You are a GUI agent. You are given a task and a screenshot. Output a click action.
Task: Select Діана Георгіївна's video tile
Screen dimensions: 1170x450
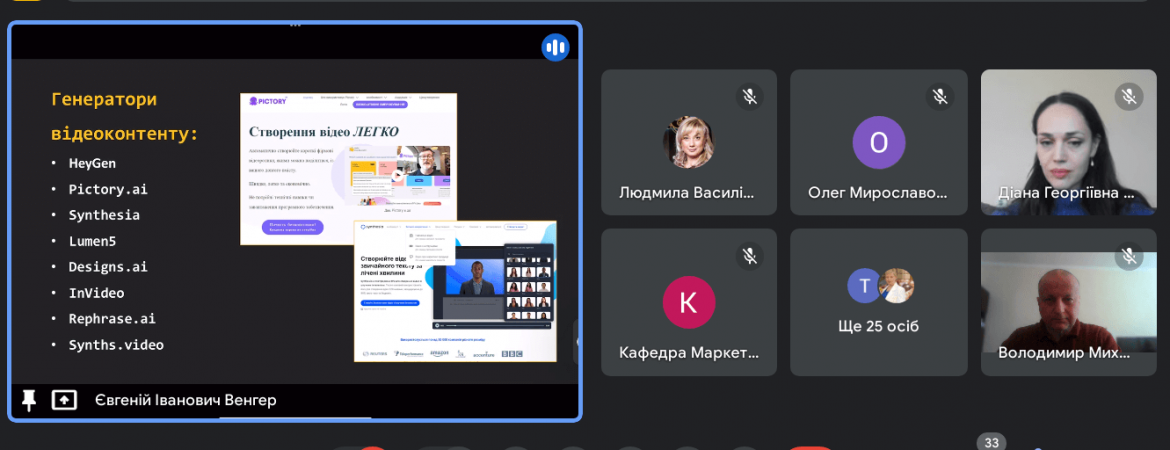[1069, 143]
